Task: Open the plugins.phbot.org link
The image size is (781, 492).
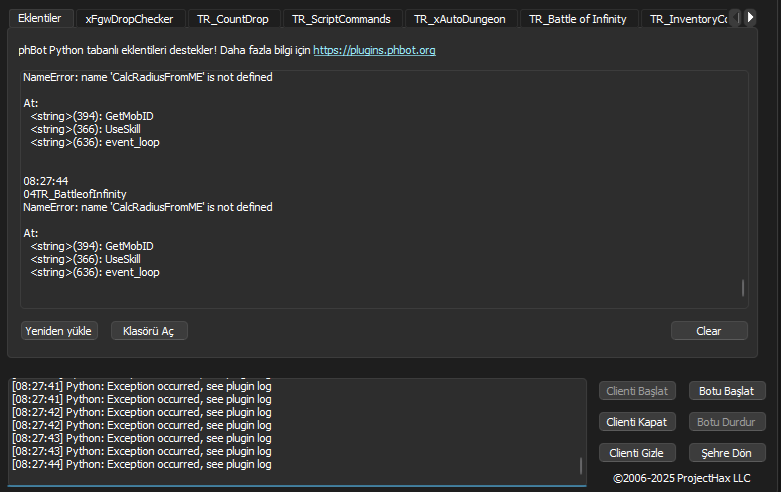Action: click(x=374, y=50)
